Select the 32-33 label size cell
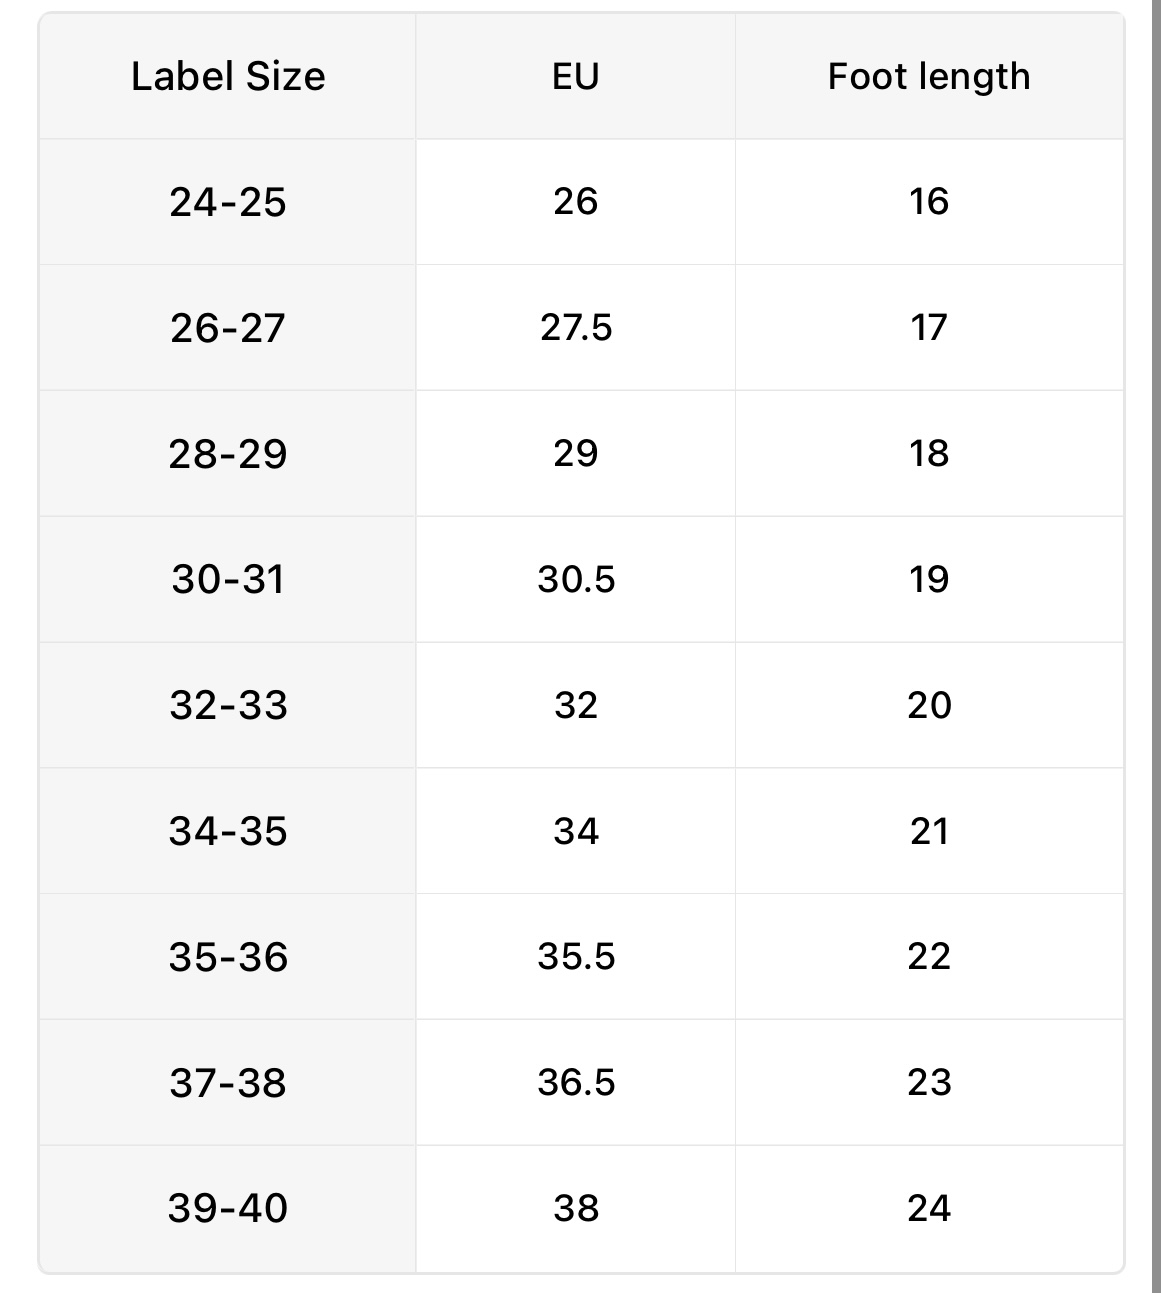Screen dimensions: 1170x1293 point(228,706)
